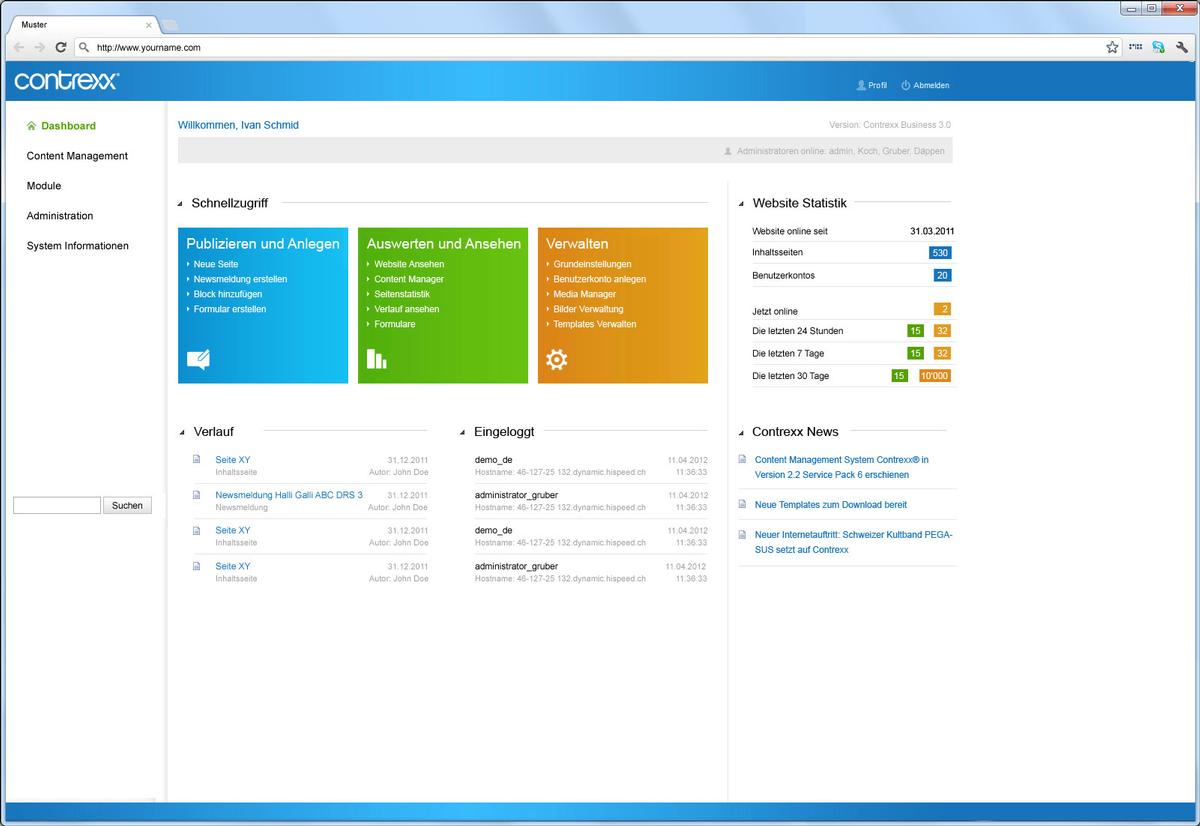The image size is (1200, 826).
Task: Open news about Version 2.2 Service Pack 6
Action: 841,467
